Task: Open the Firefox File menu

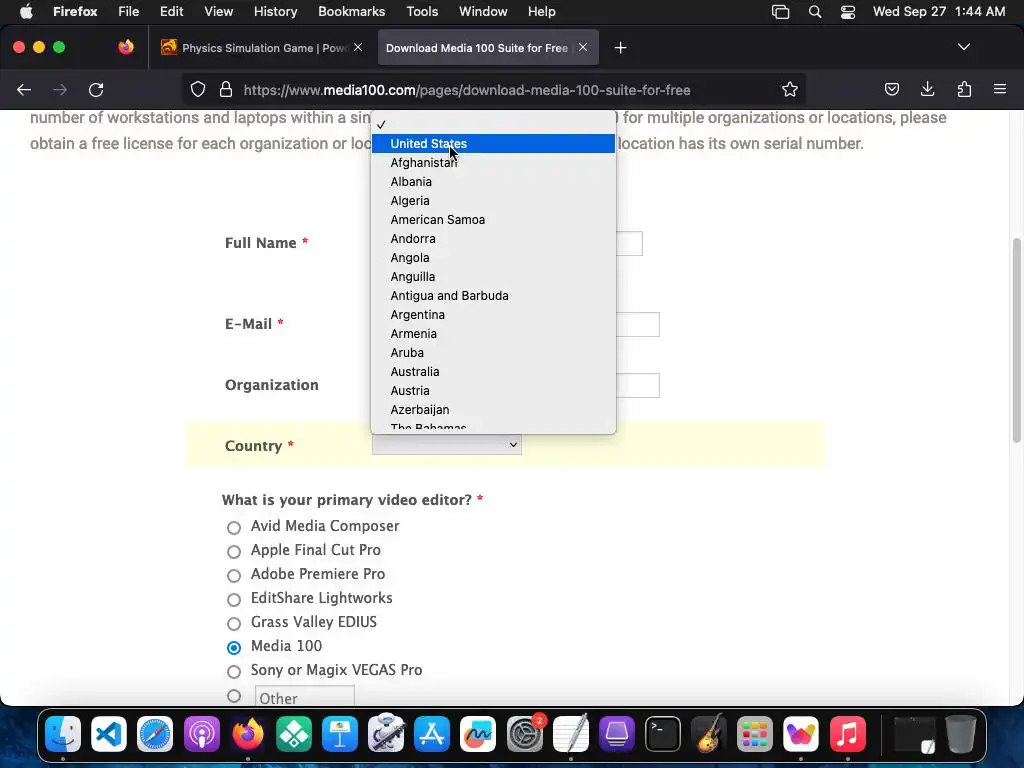Action: click(x=128, y=11)
